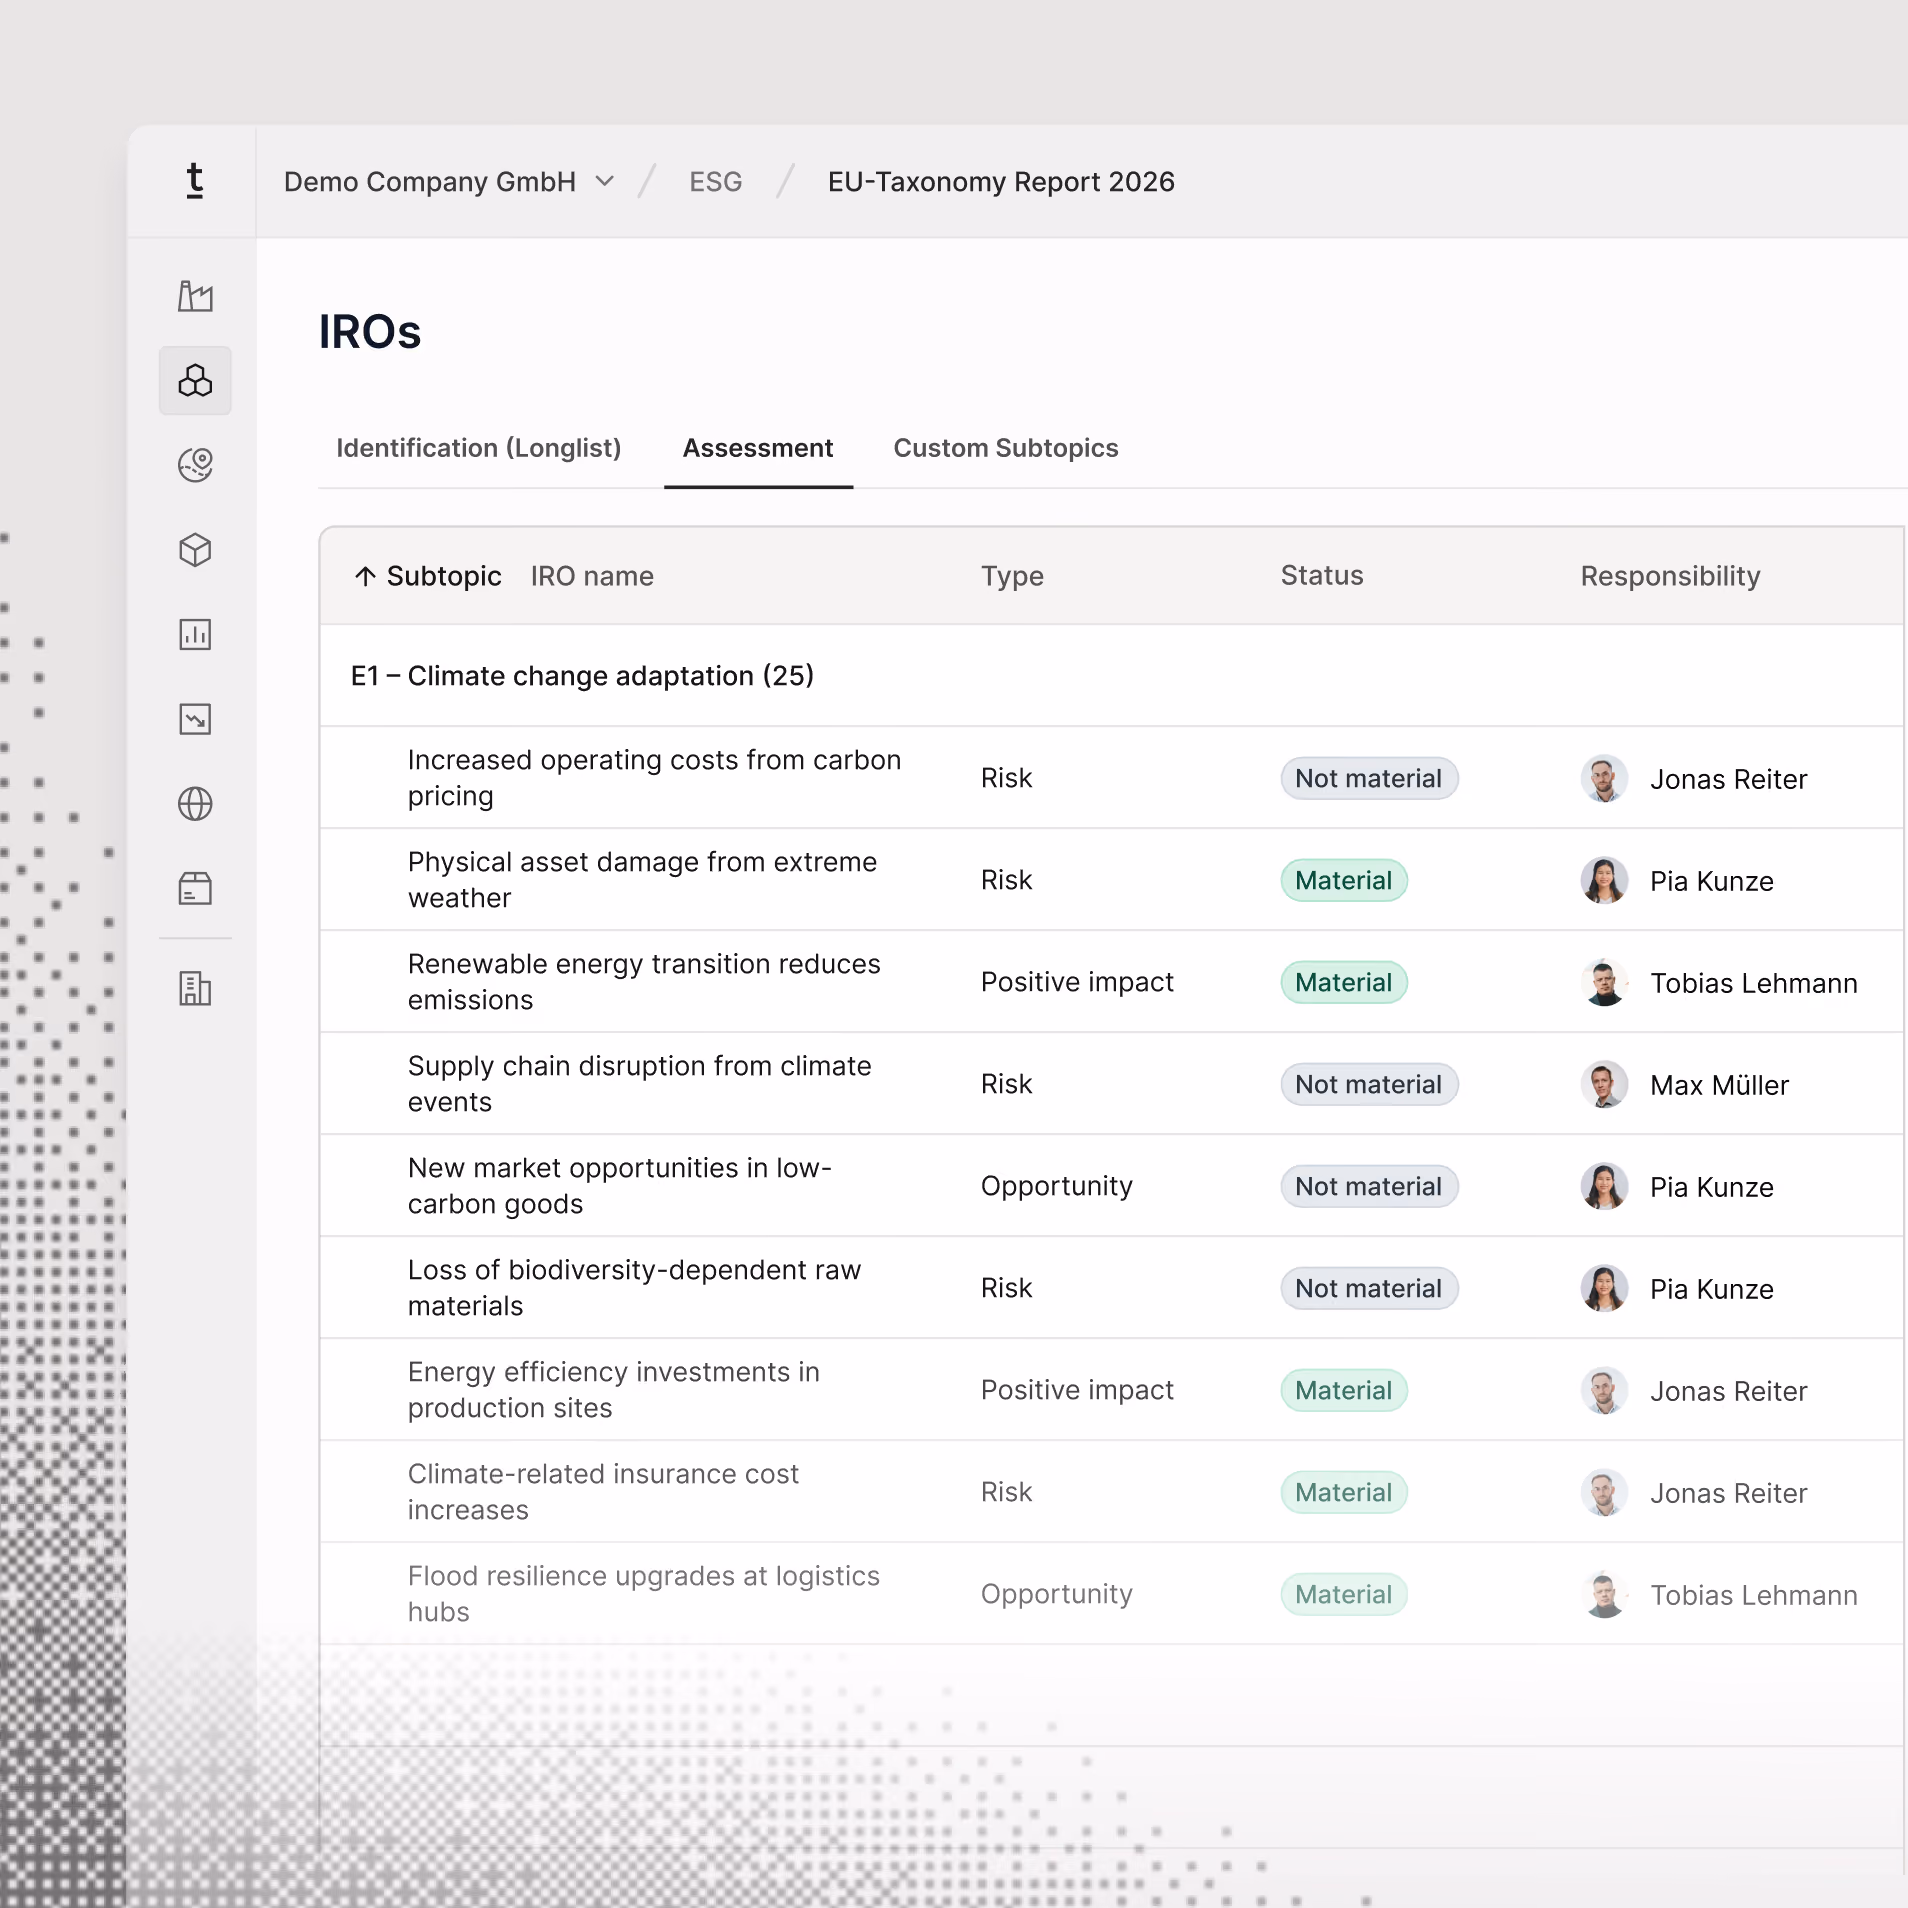
Task: Open the archive box sidebar icon
Action: click(x=195, y=888)
